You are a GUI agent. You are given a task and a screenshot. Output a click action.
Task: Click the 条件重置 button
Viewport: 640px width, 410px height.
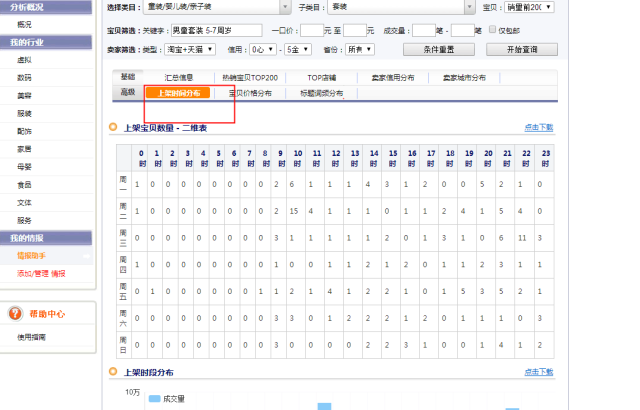coord(439,49)
